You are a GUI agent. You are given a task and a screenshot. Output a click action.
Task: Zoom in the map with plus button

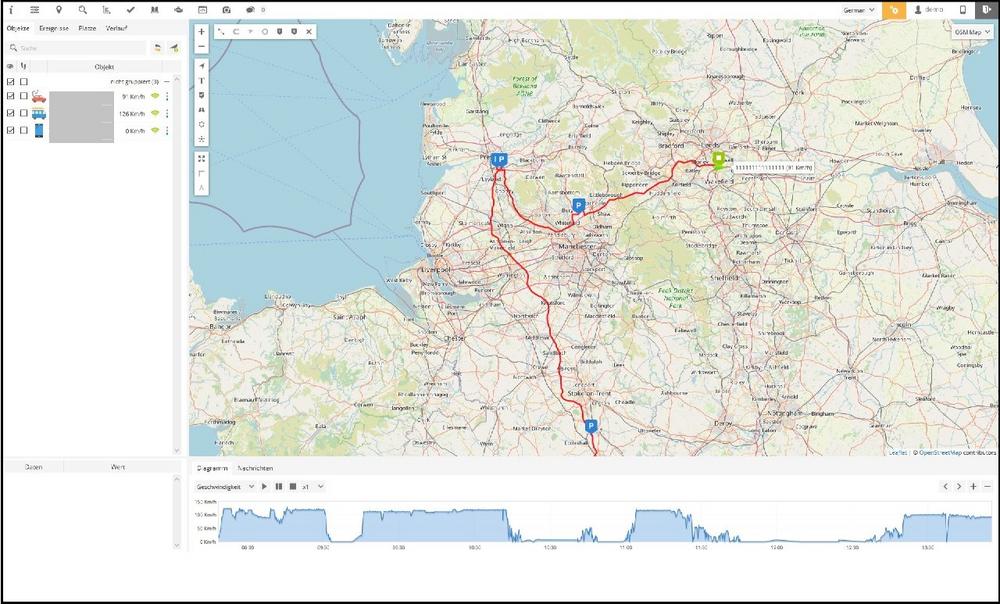[202, 32]
